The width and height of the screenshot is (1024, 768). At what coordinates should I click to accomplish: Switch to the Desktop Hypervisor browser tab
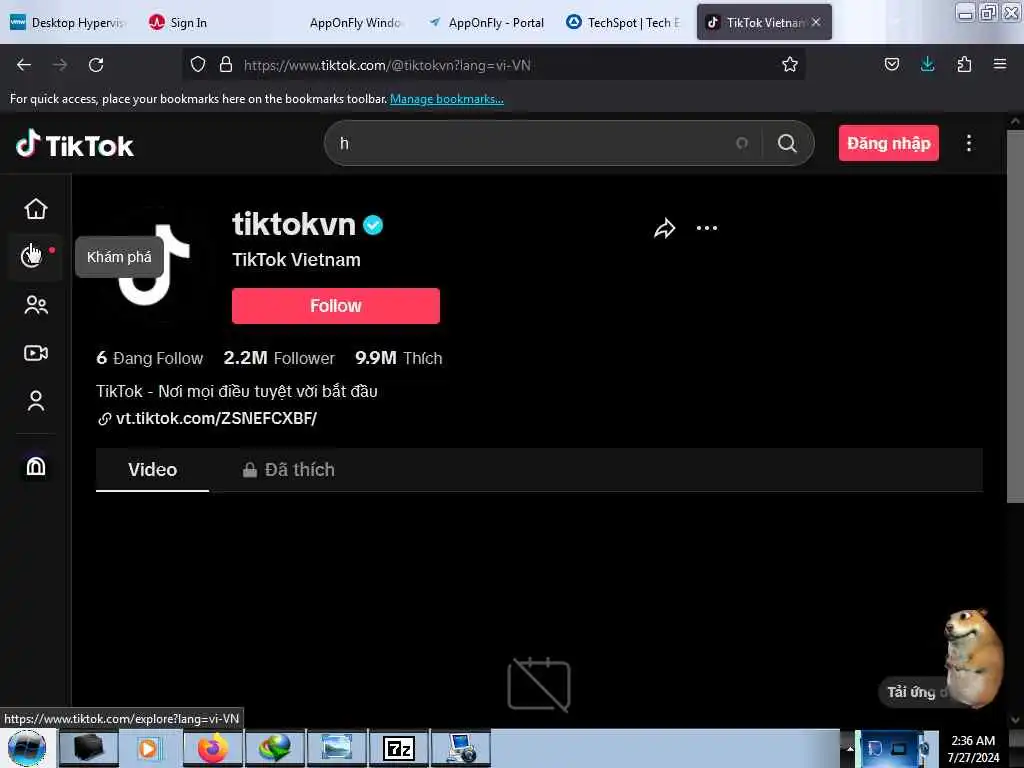coord(68,22)
